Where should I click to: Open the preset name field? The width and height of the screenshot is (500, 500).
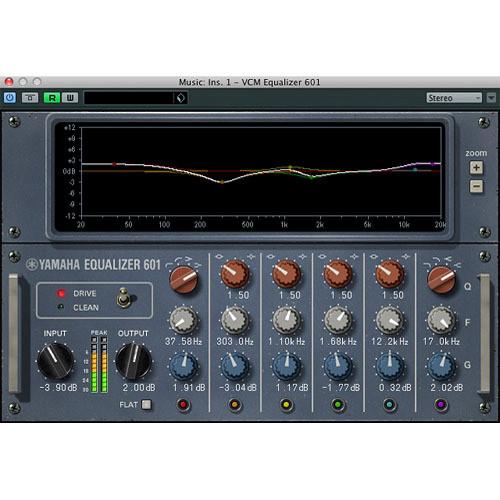(128, 98)
